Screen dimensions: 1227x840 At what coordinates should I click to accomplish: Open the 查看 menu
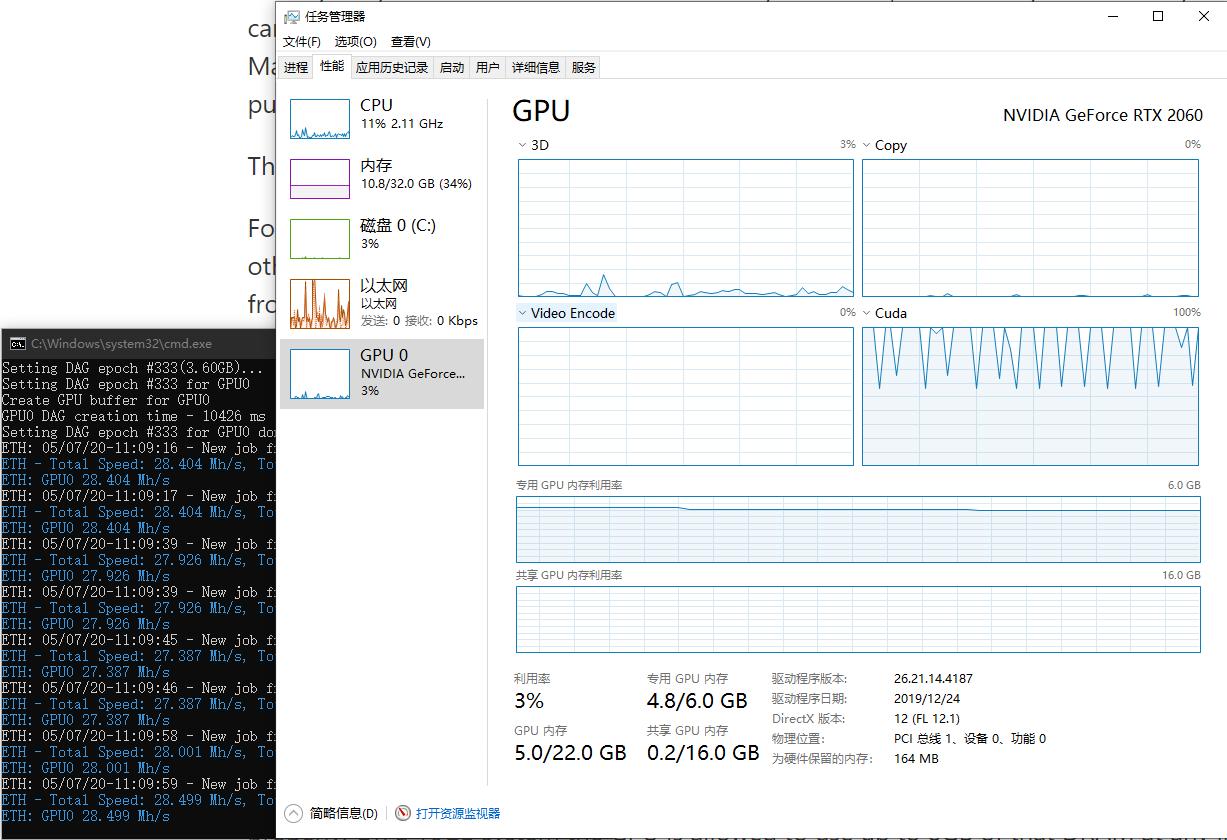(410, 41)
